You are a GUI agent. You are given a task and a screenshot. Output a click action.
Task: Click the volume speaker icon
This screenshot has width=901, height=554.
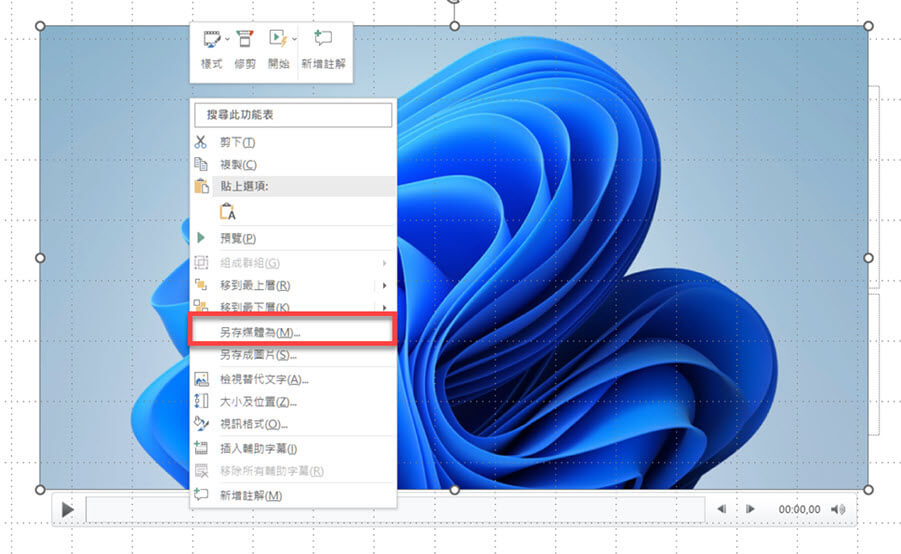coord(838,509)
